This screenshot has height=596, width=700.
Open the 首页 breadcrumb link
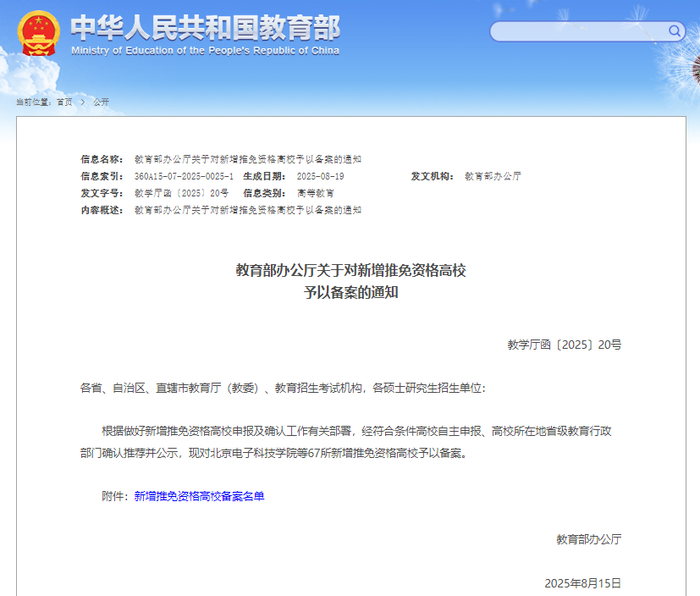coord(64,102)
